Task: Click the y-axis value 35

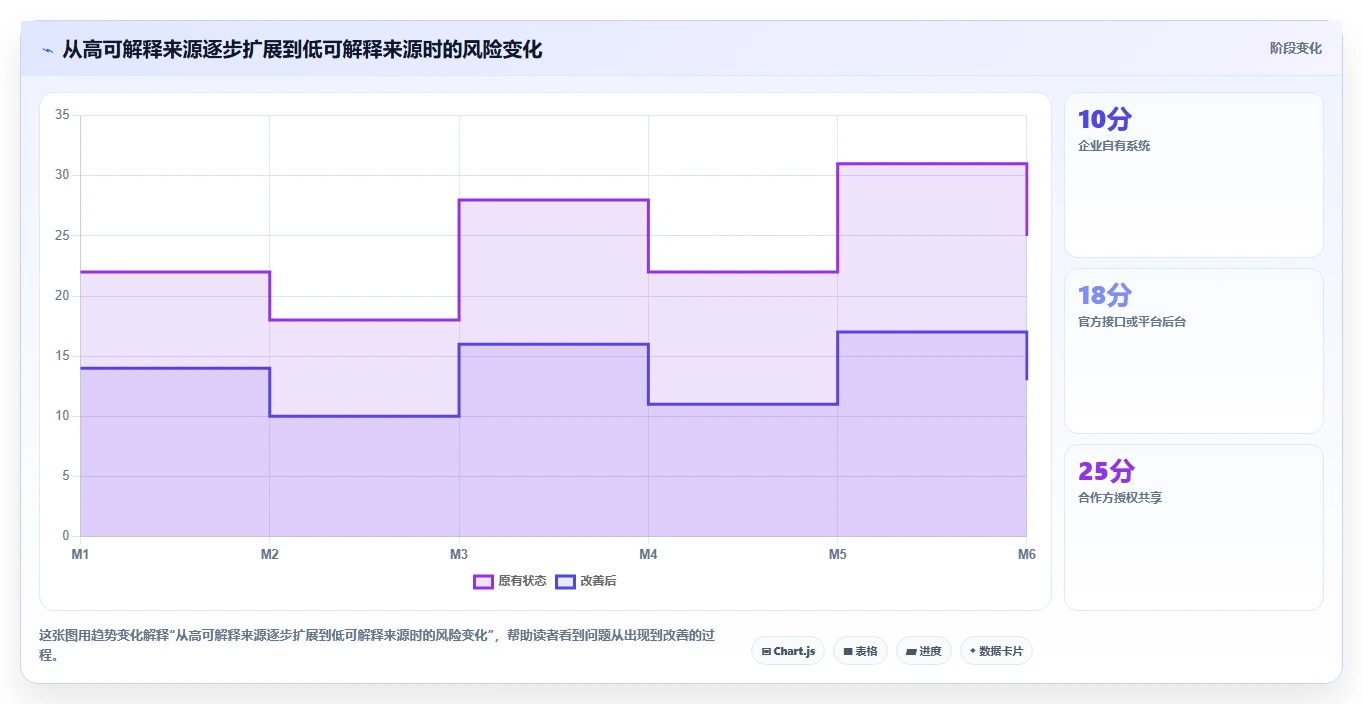Action: point(62,115)
